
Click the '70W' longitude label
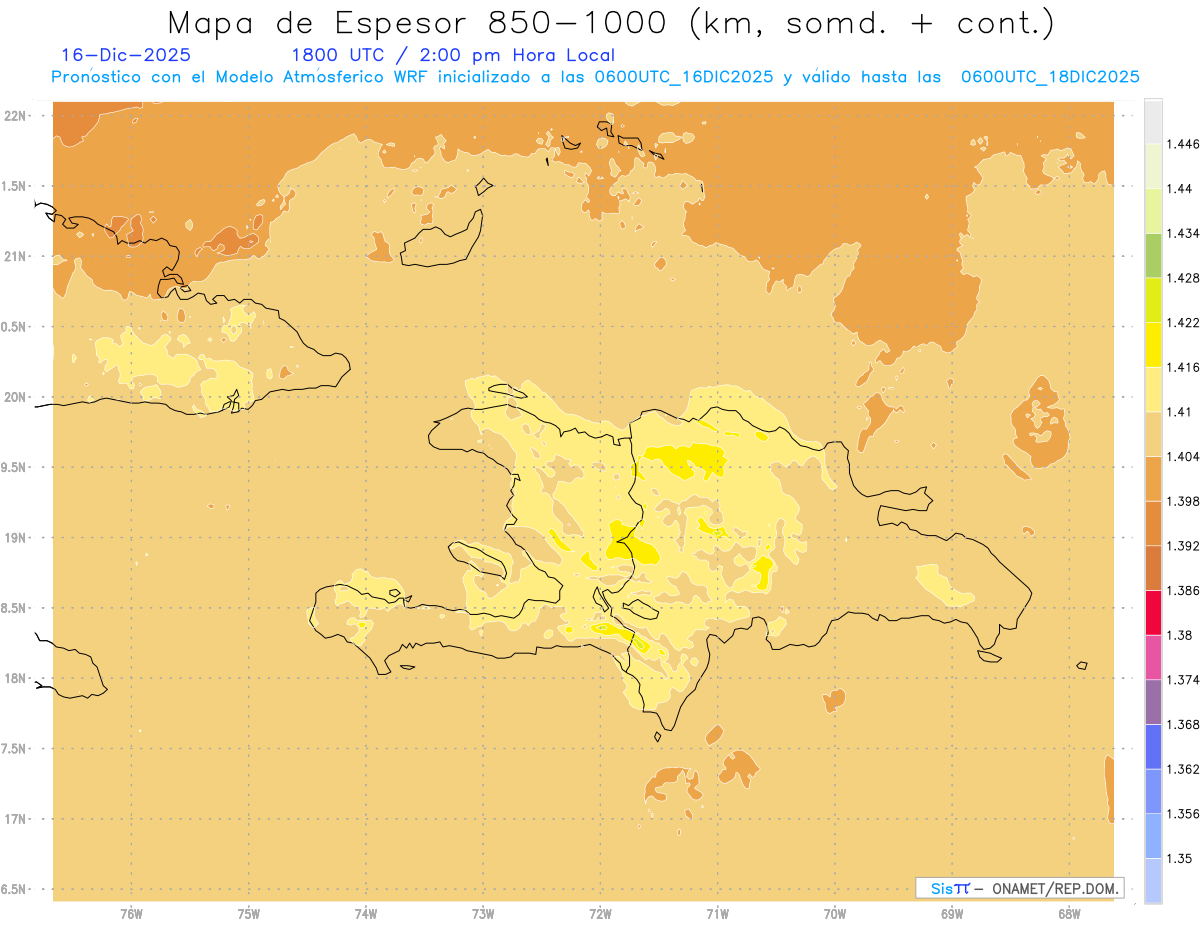coord(835,914)
